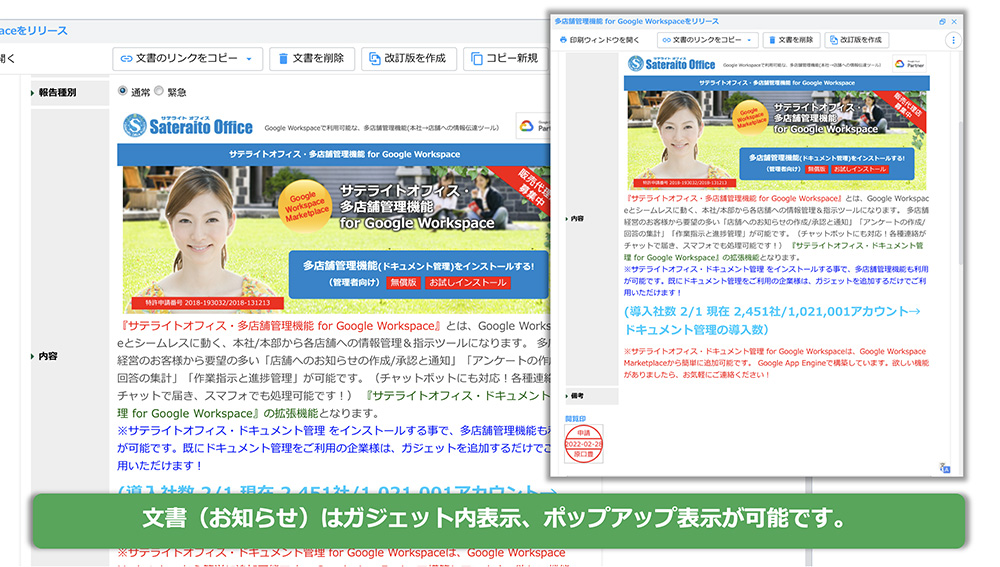This screenshot has width=1000, height=567.
Task: Click the Google Workspace Marketplace badge in main banner
Action: point(305,206)
